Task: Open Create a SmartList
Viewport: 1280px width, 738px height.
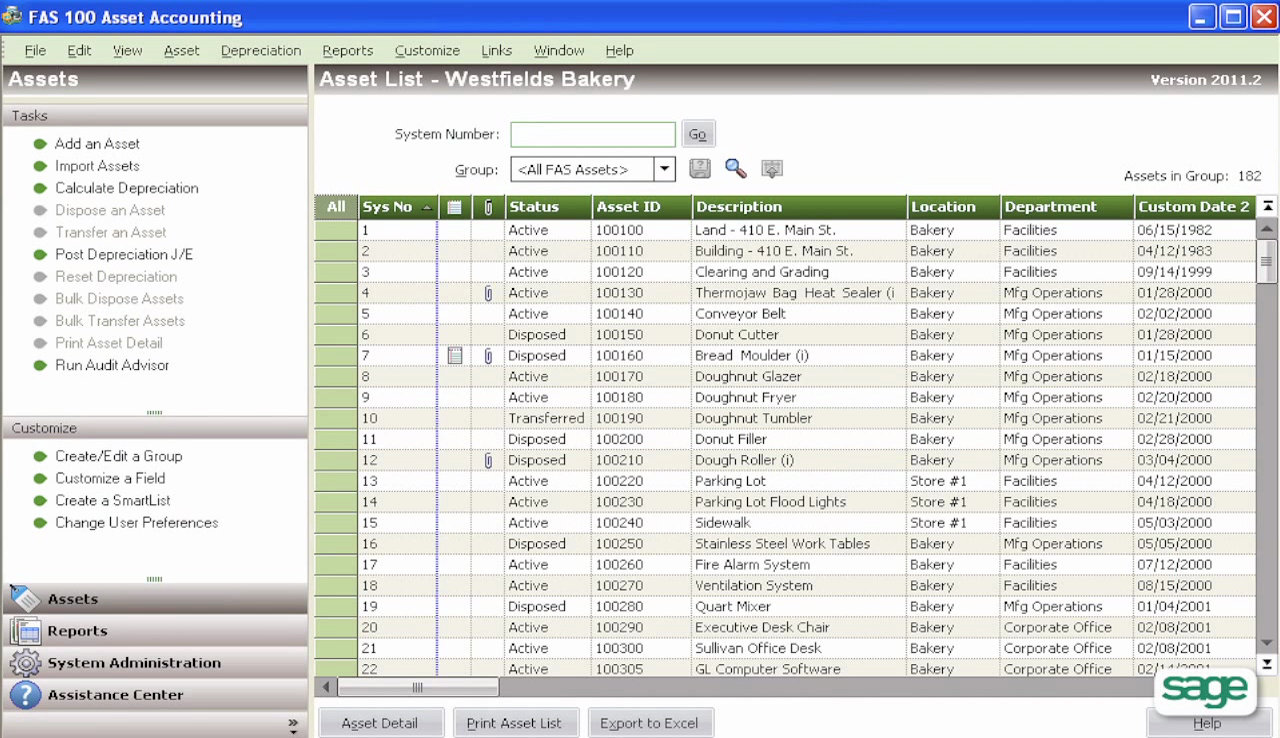Action: tap(113, 500)
